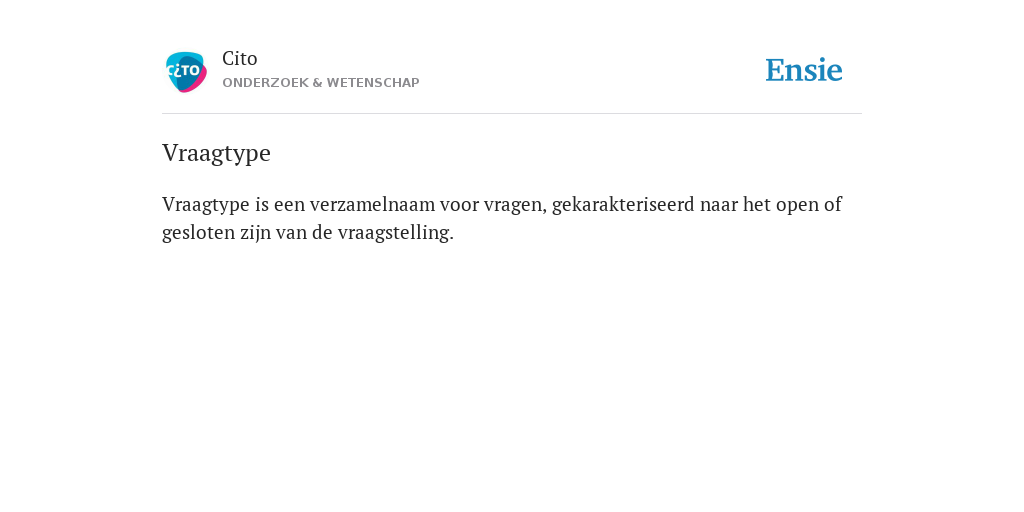Click the word het in the first line
Viewport: 1024px width, 512px height.
pos(756,204)
